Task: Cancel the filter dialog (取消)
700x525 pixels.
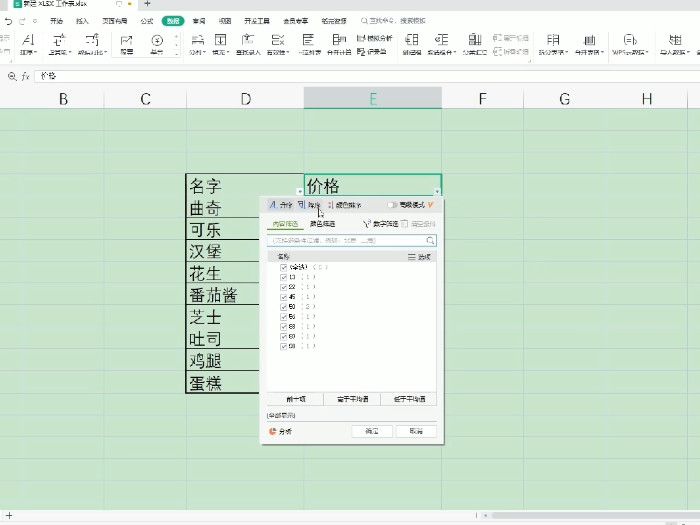Action: click(416, 431)
